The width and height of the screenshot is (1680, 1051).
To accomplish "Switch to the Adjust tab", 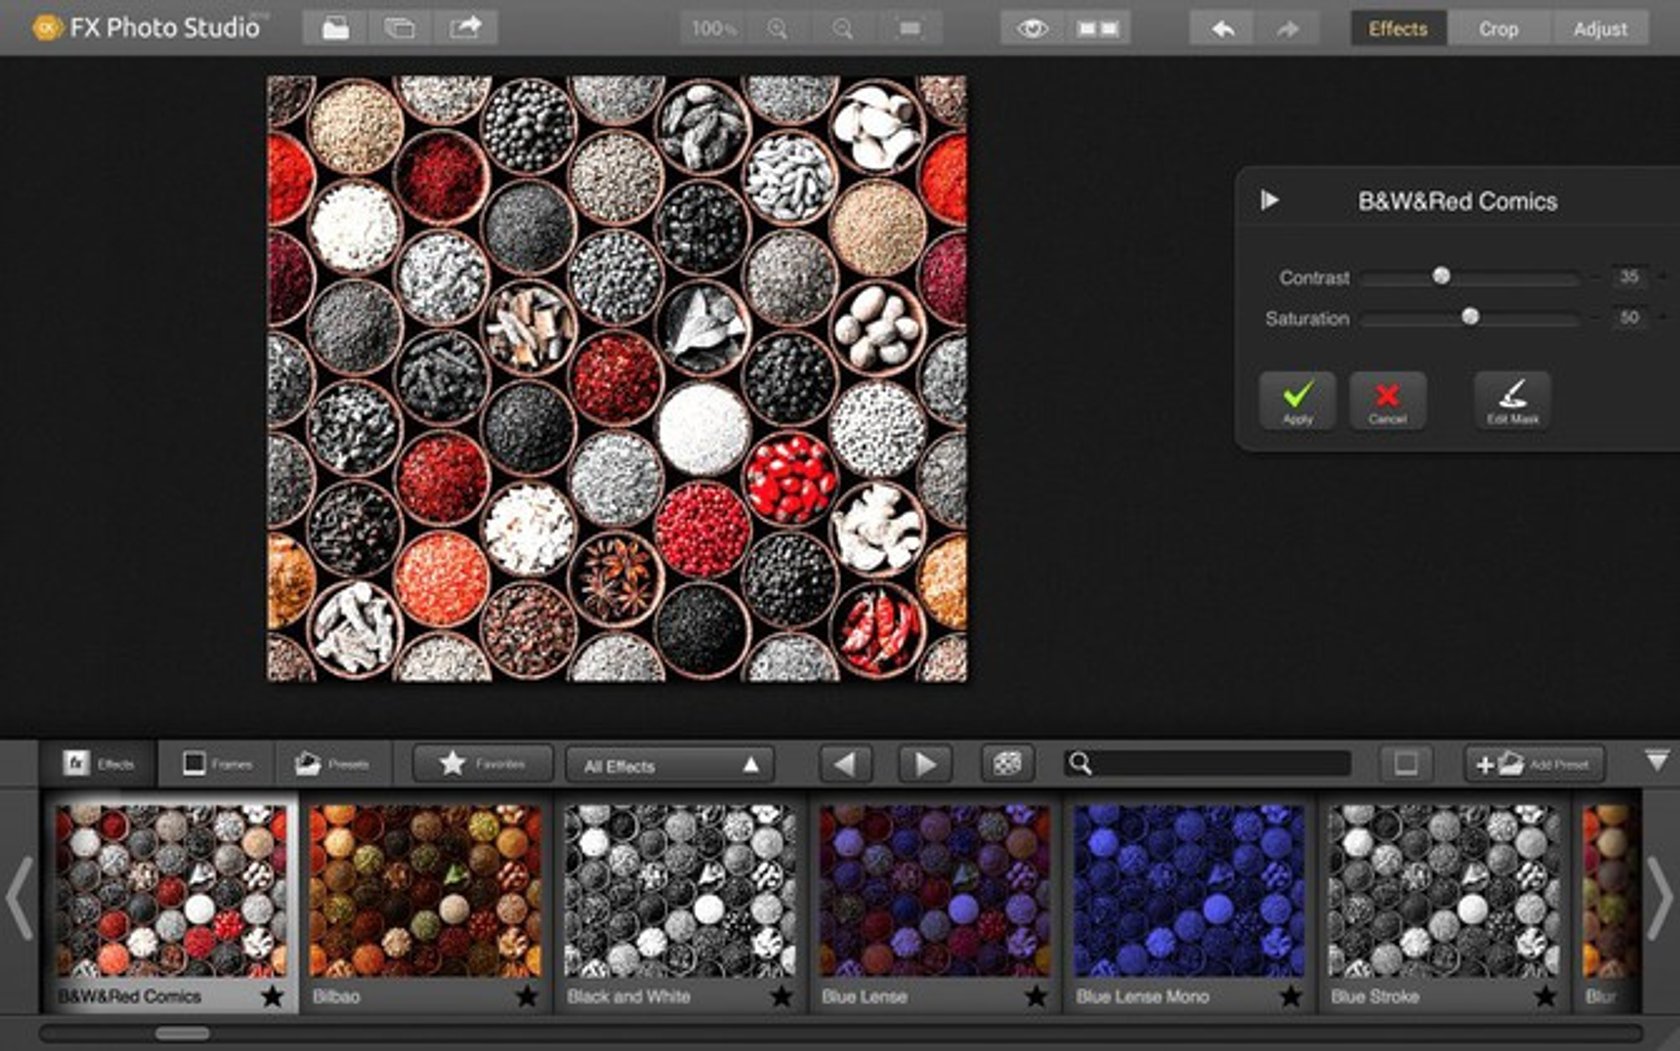I will coord(1599,28).
